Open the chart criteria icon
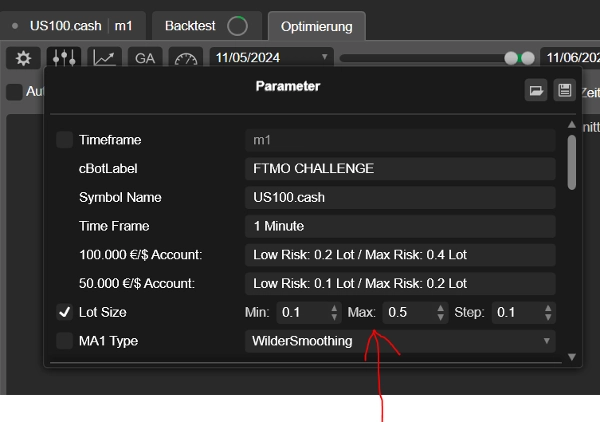 104,57
